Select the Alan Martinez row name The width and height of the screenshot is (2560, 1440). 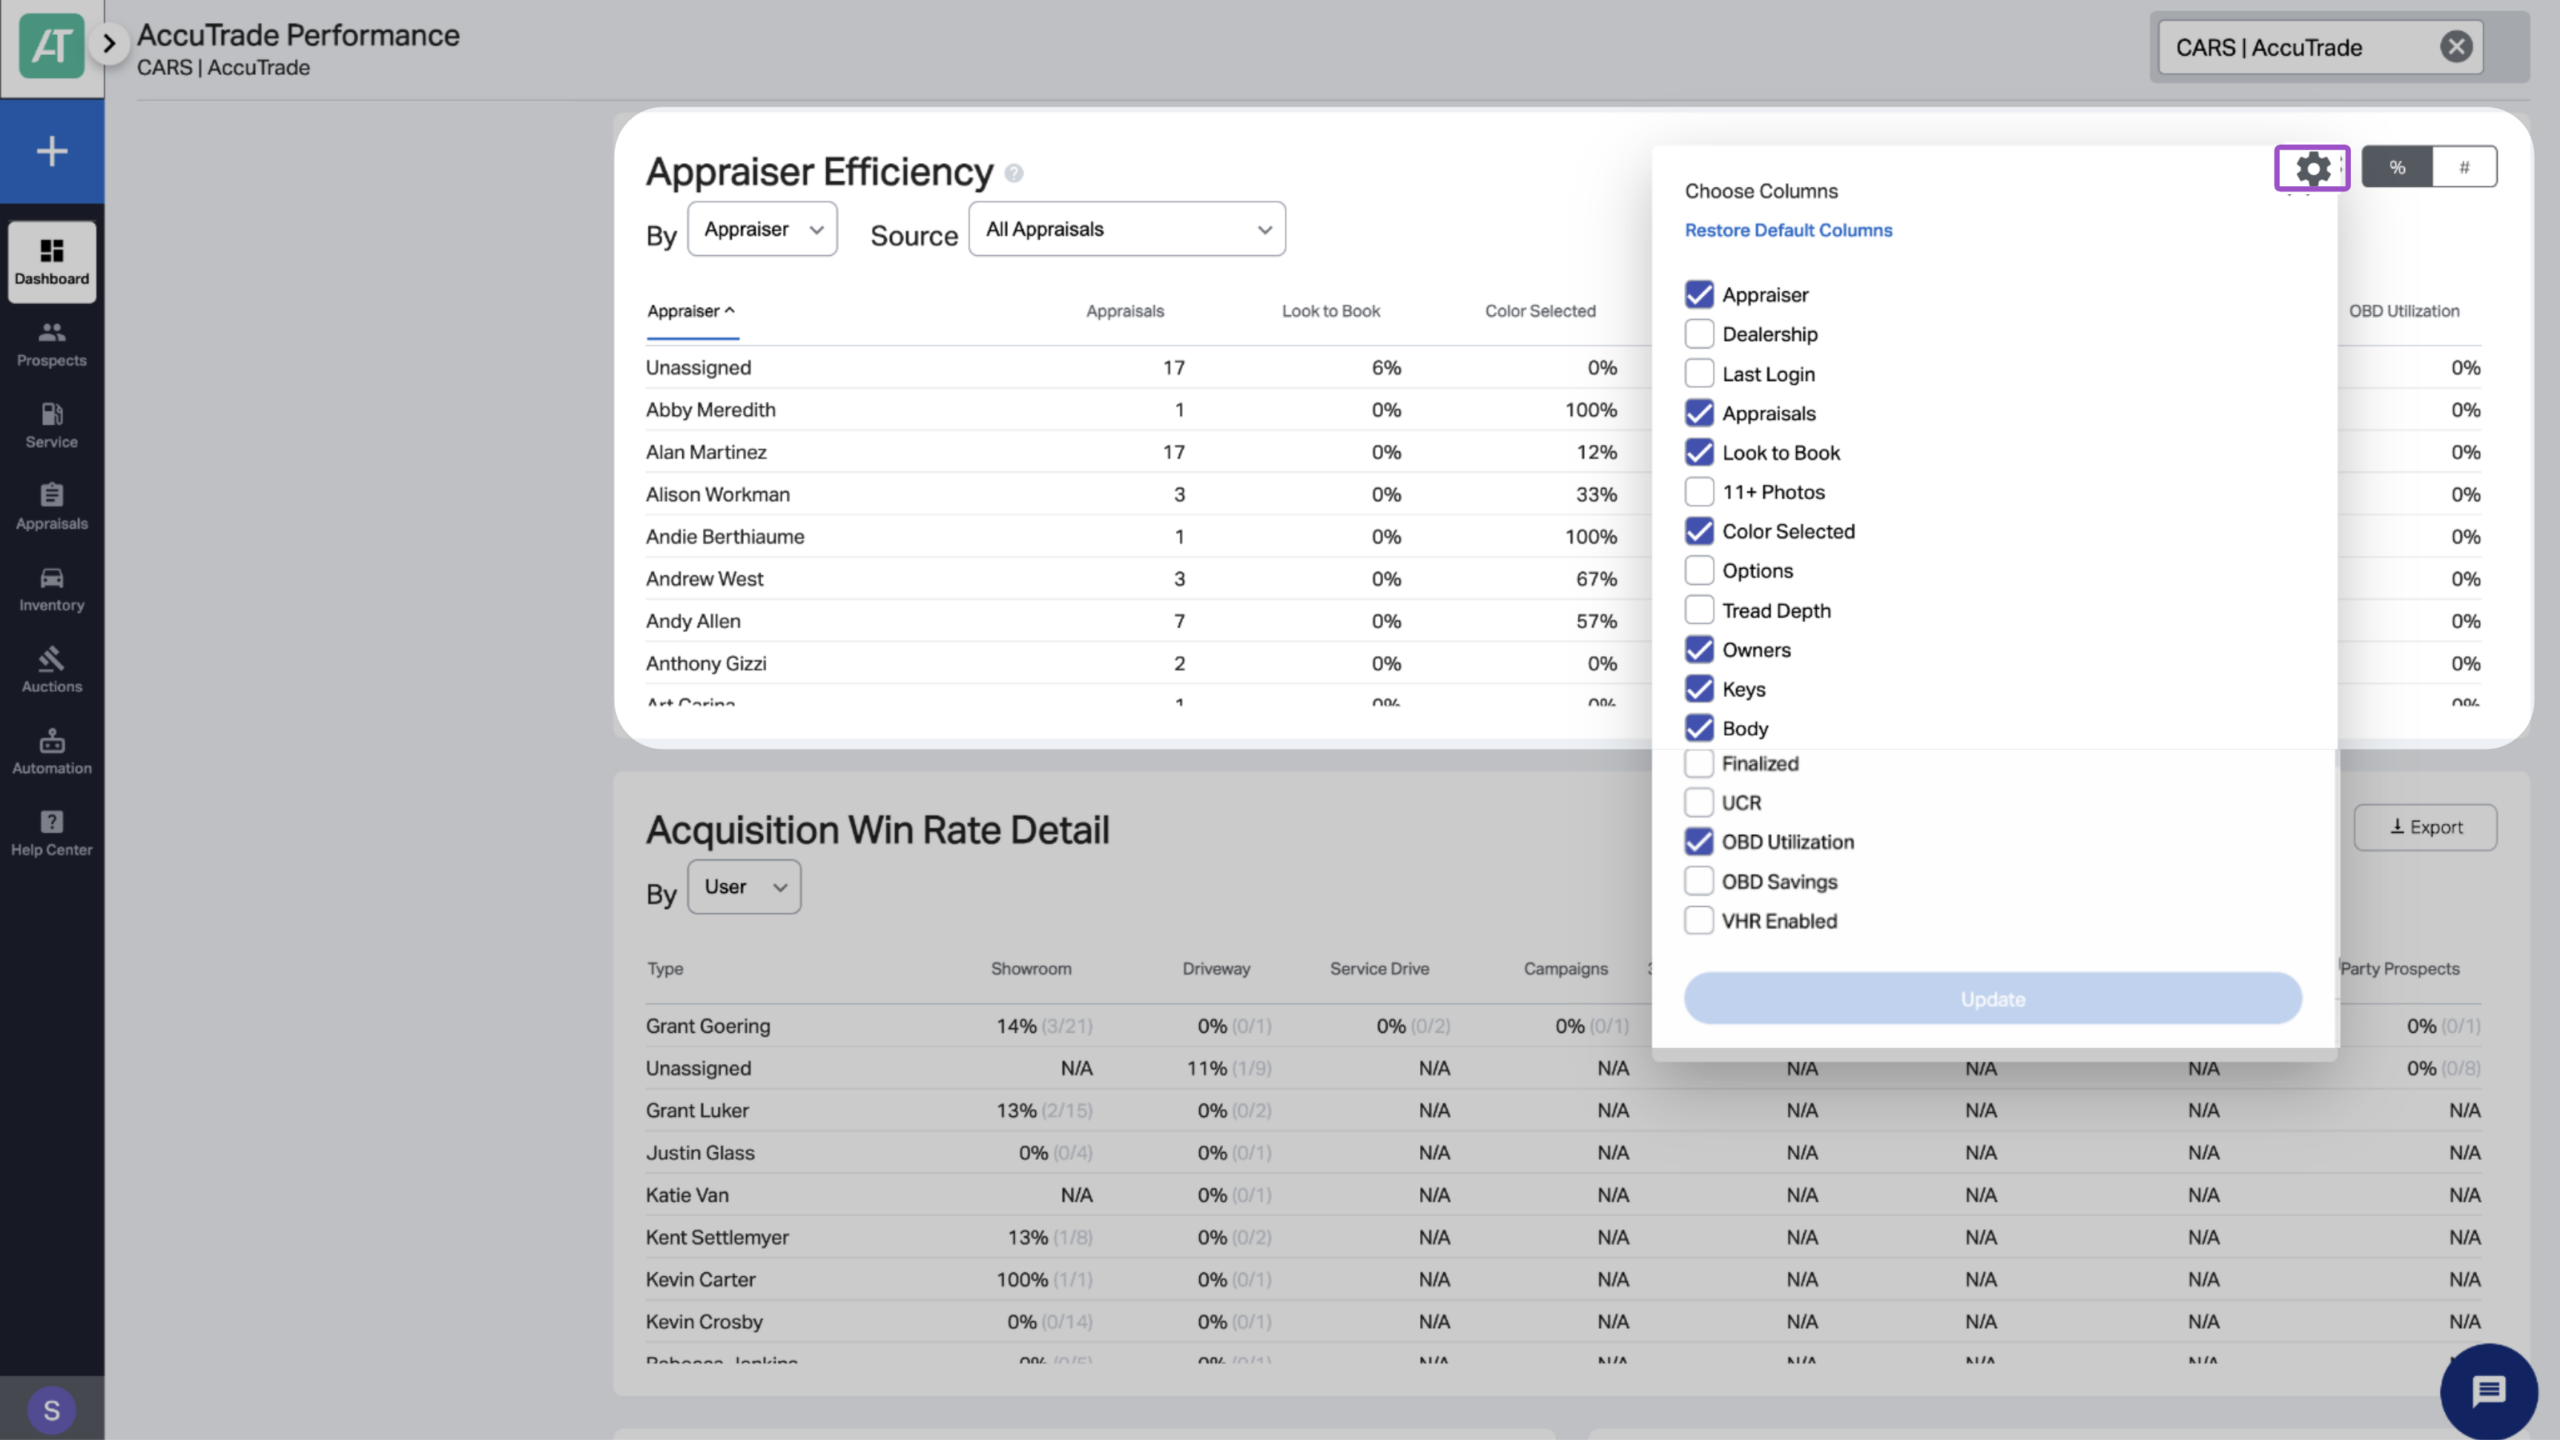[x=706, y=452]
